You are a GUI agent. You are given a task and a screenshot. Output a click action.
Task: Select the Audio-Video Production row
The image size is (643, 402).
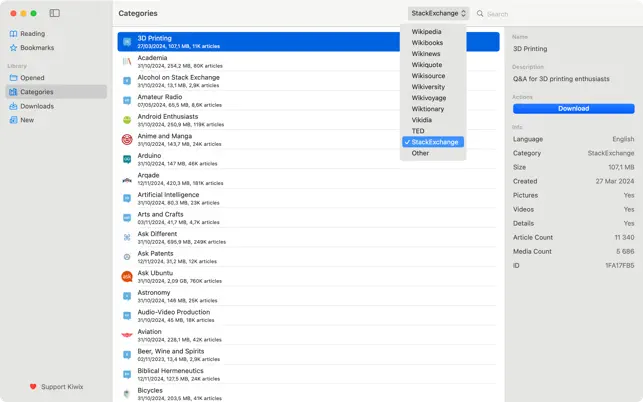tap(308, 315)
